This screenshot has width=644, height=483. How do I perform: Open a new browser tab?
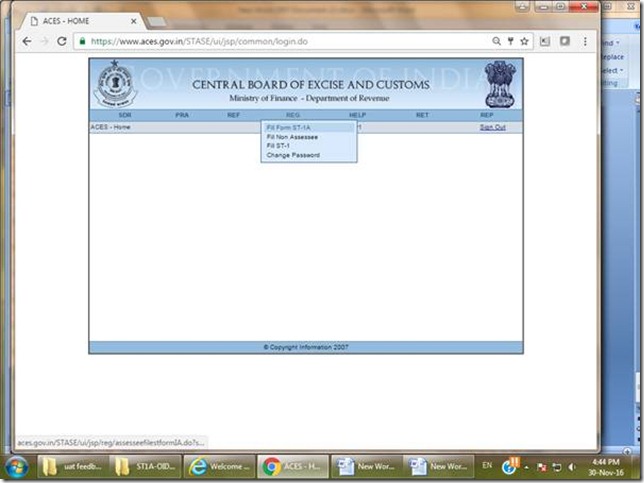[156, 22]
